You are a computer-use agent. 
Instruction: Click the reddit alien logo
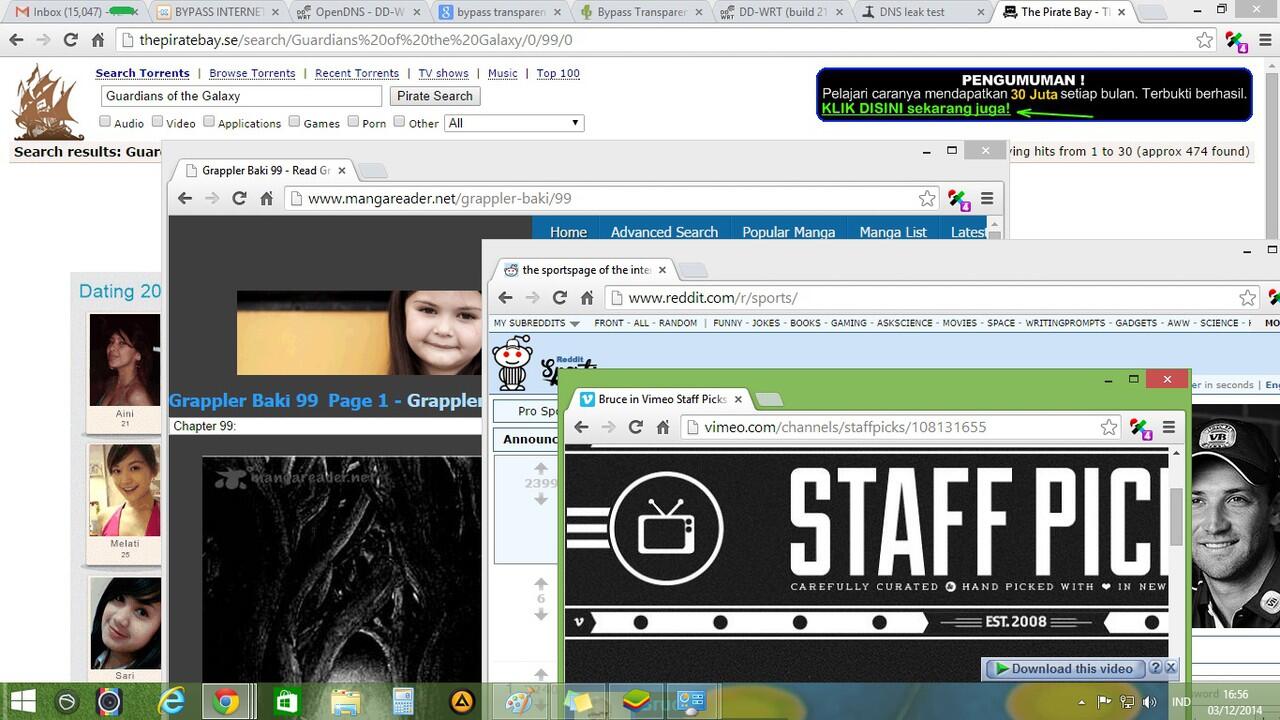513,363
